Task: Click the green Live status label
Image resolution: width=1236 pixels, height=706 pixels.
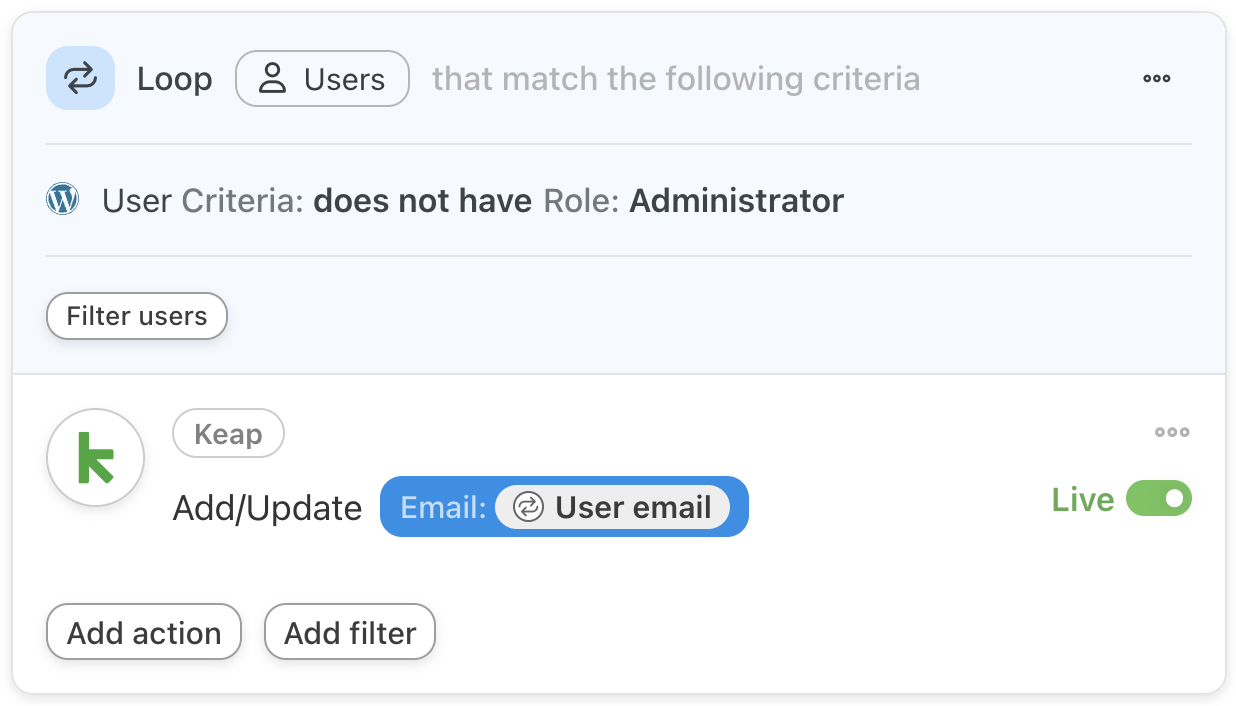Action: click(x=1082, y=500)
